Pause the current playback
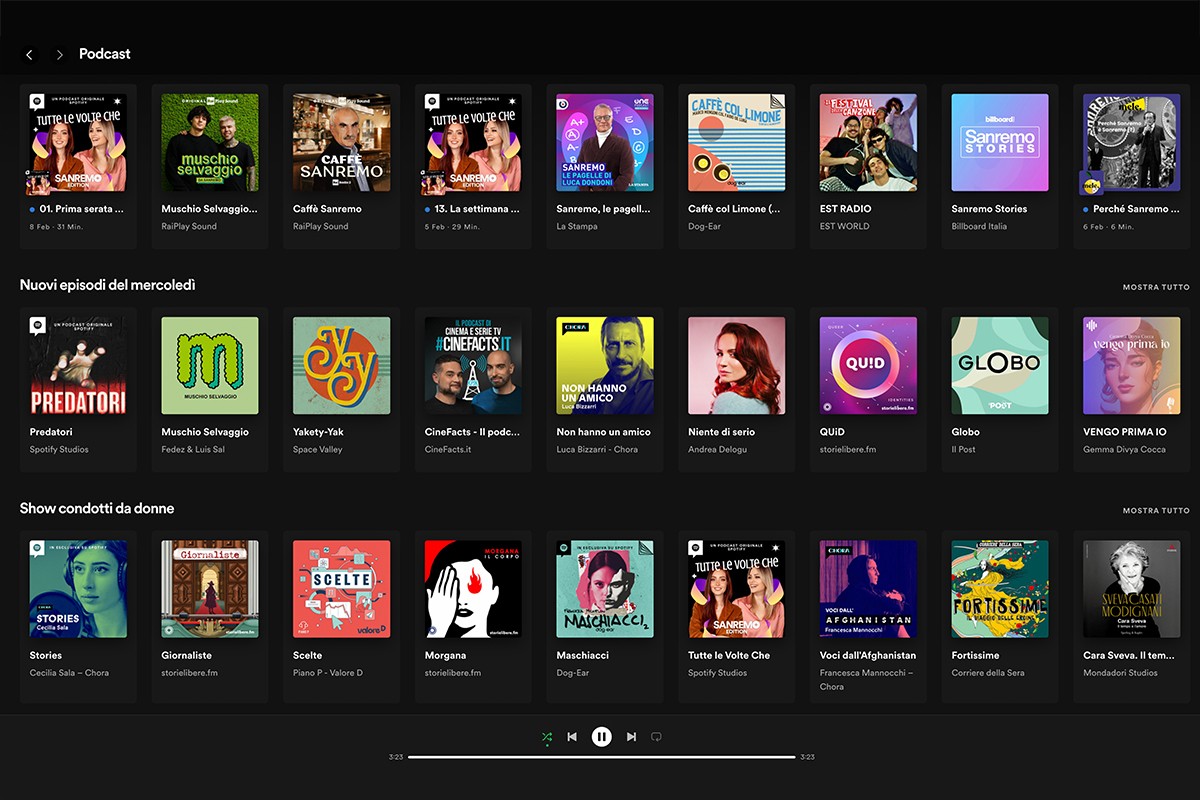Image resolution: width=1200 pixels, height=800 pixels. point(601,737)
